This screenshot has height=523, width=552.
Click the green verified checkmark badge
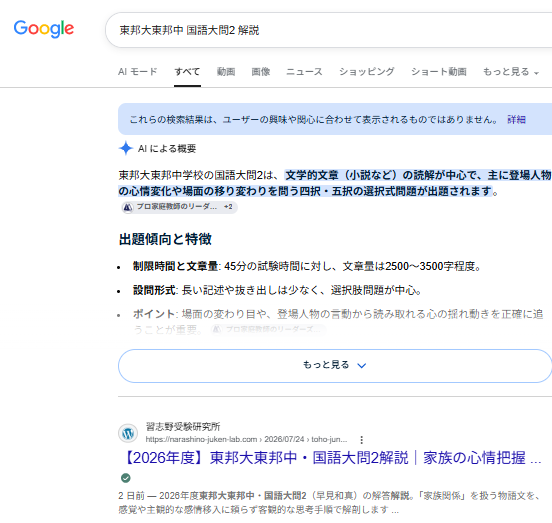pos(126,478)
